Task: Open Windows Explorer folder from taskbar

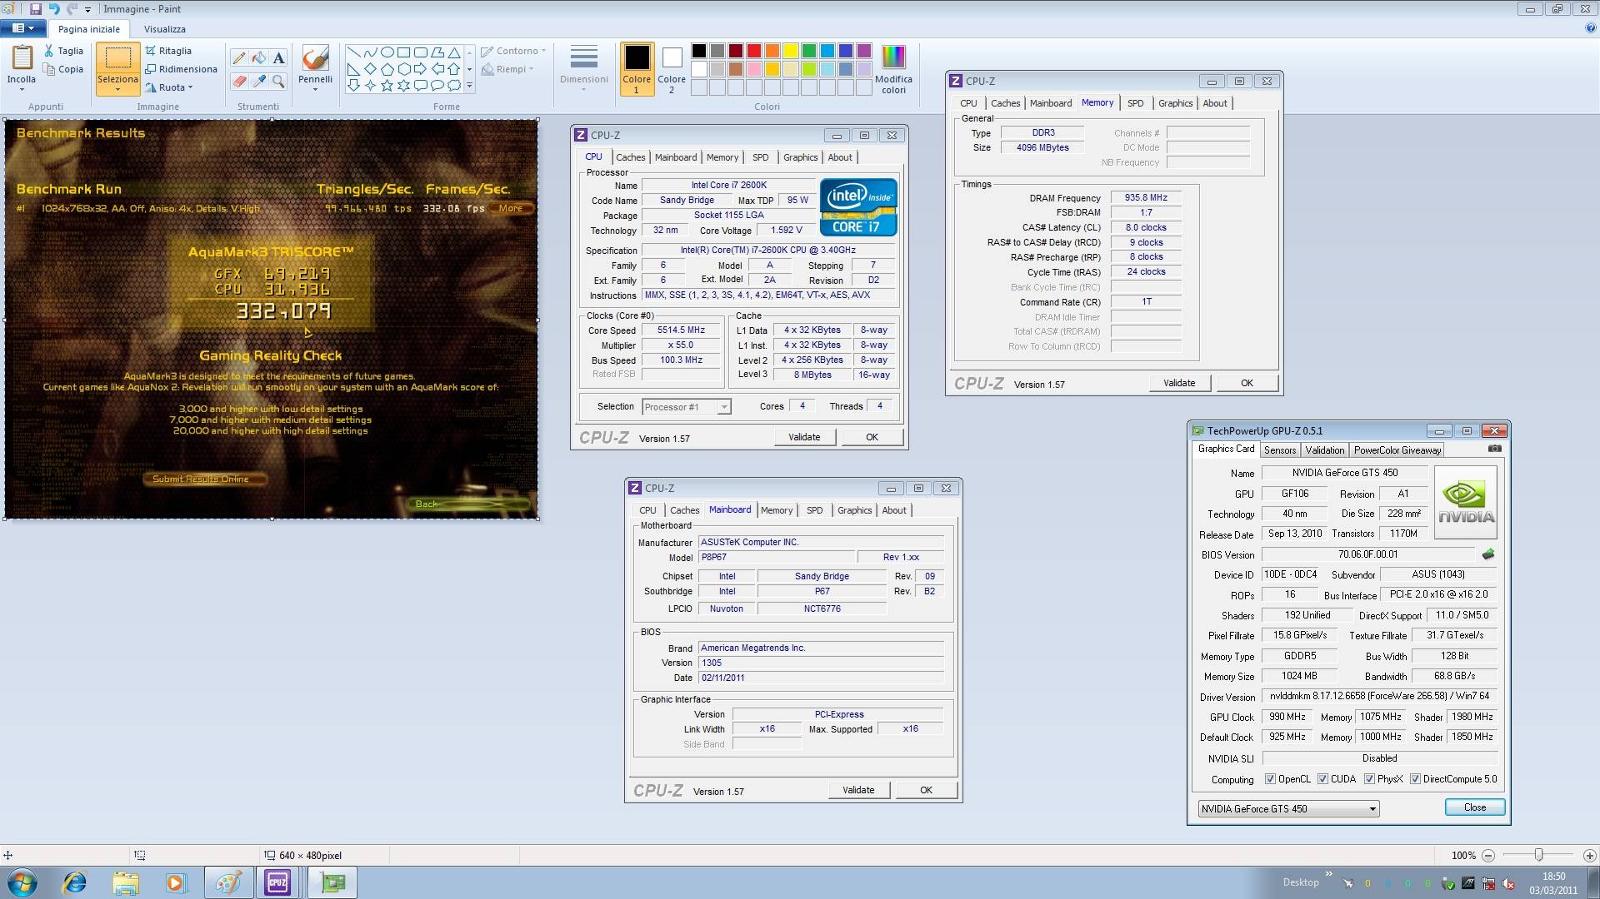Action: 125,883
